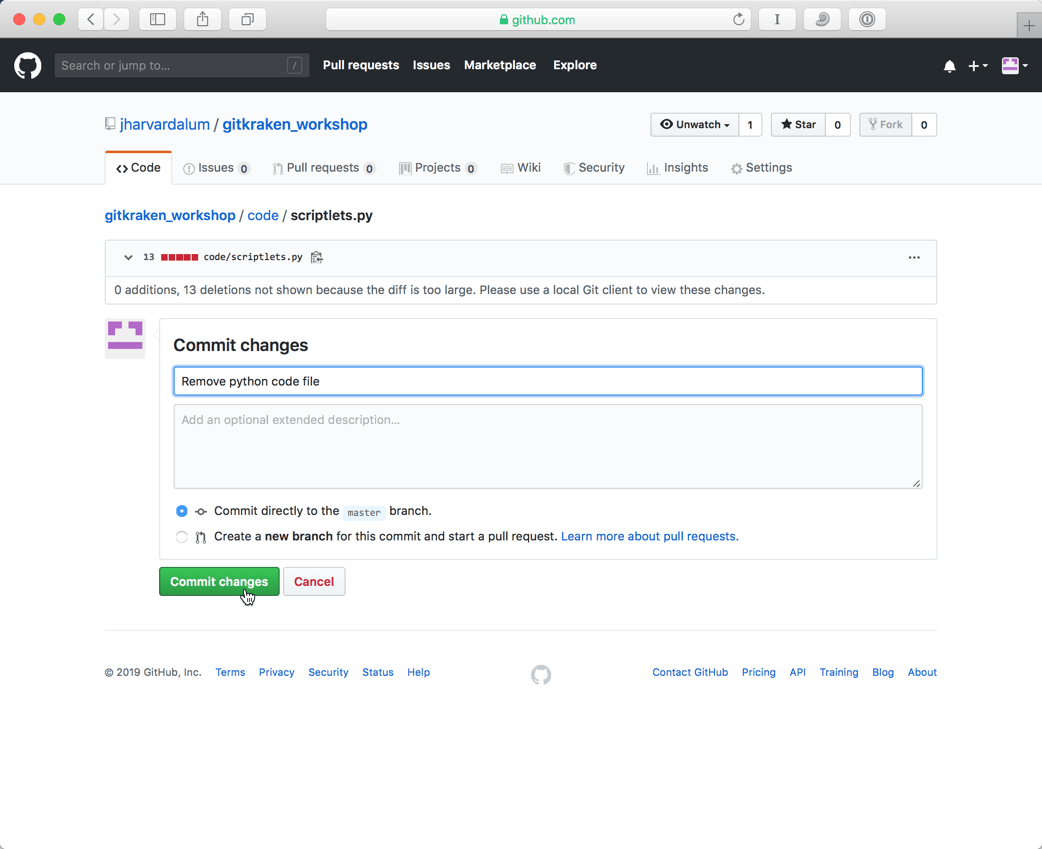
Task: Click the extended description text area
Action: coord(548,445)
